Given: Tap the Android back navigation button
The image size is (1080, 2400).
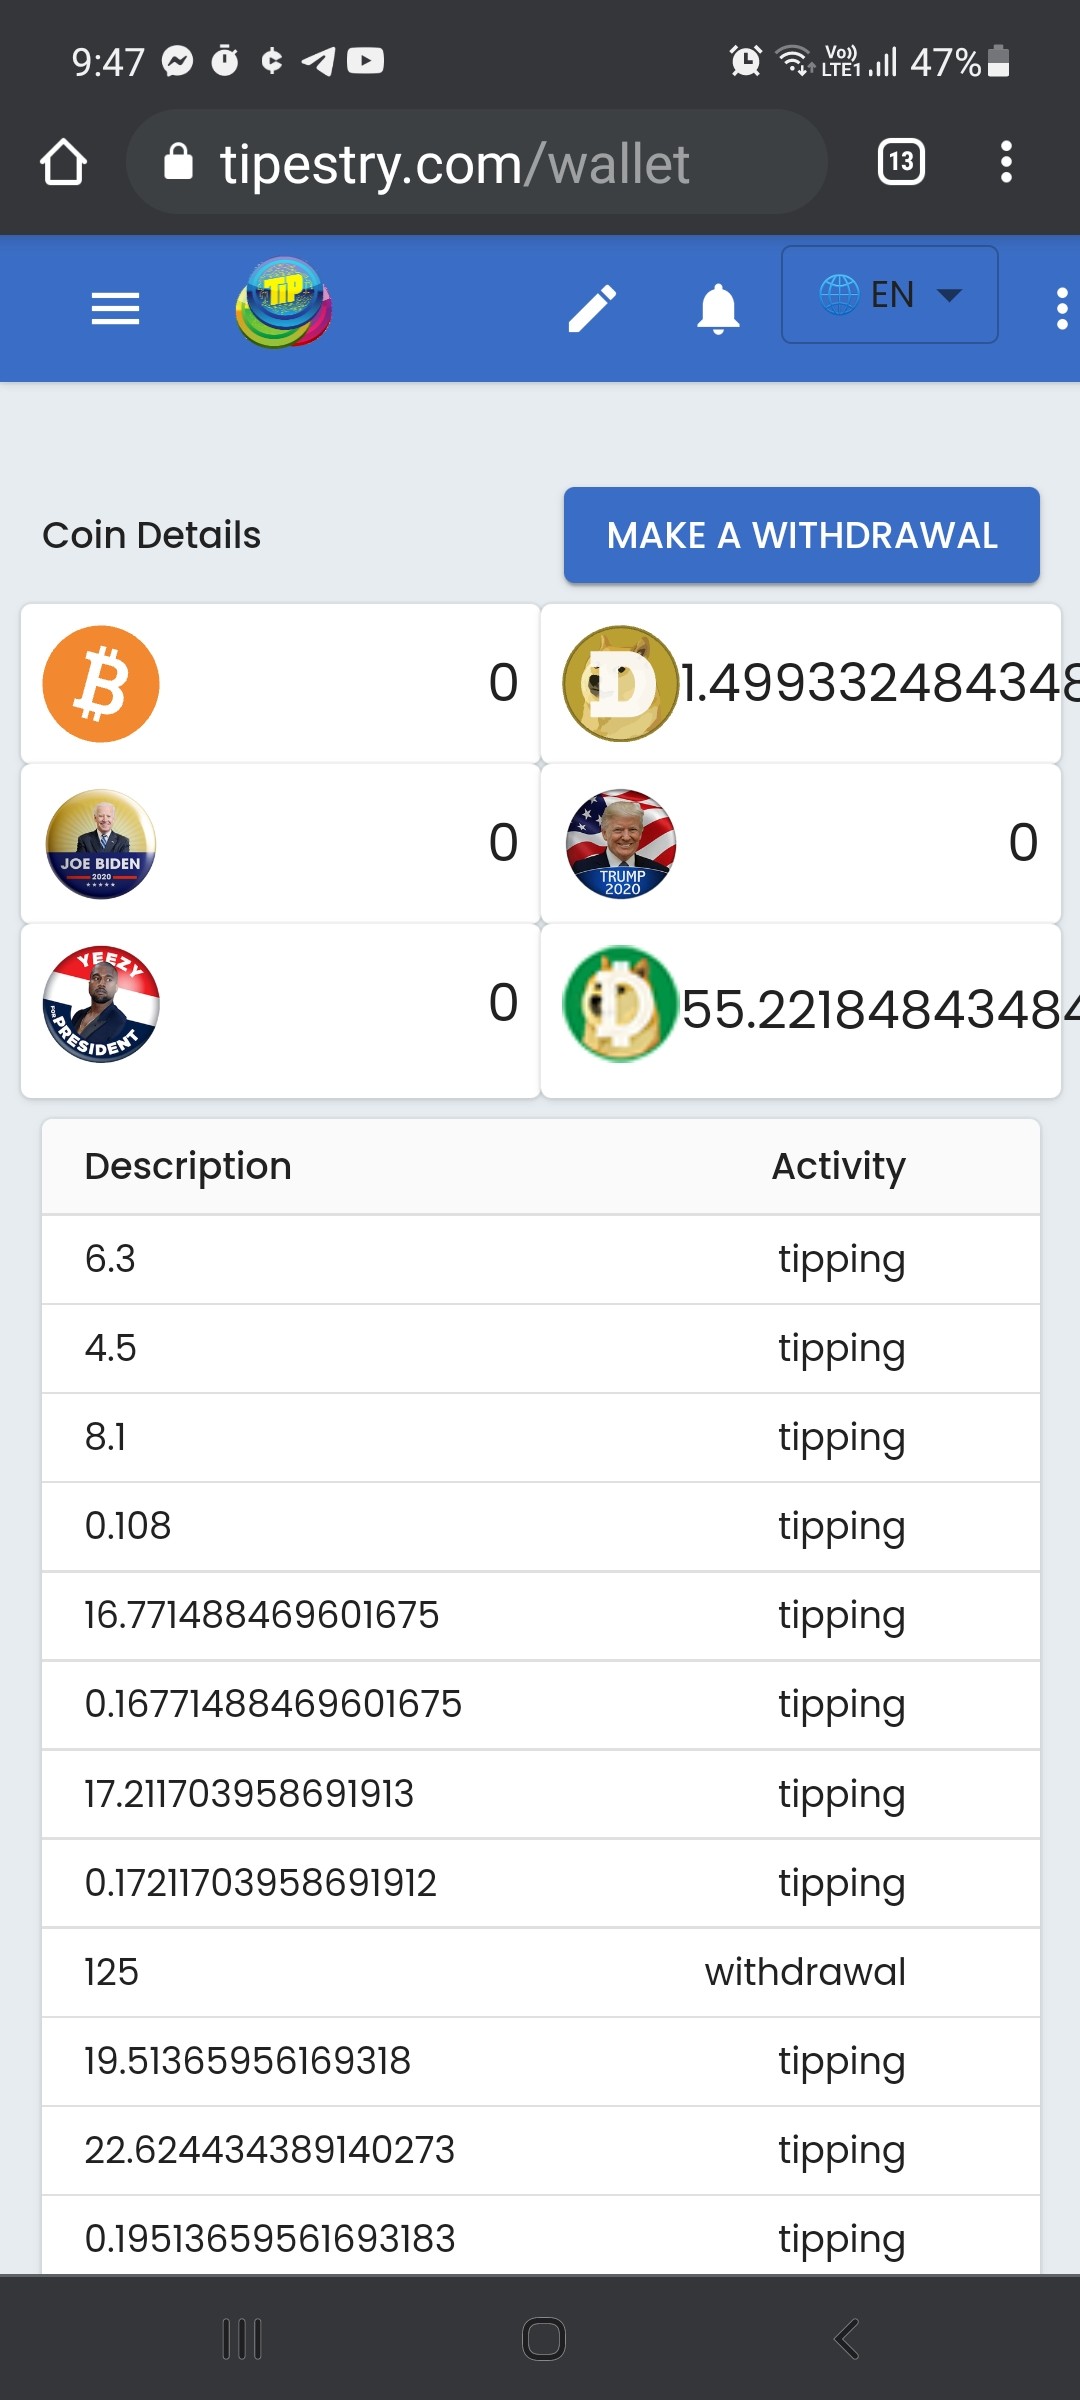Looking at the screenshot, I should [x=846, y=2339].
